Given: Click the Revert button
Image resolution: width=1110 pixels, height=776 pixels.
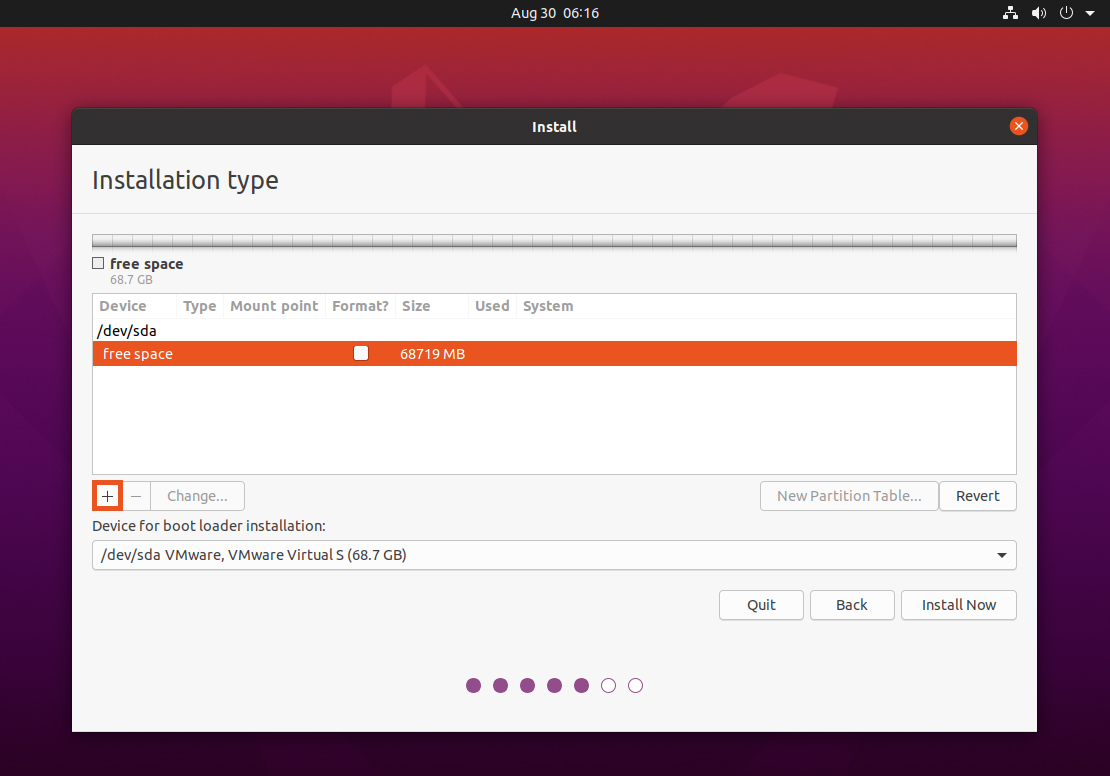Looking at the screenshot, I should tap(978, 496).
